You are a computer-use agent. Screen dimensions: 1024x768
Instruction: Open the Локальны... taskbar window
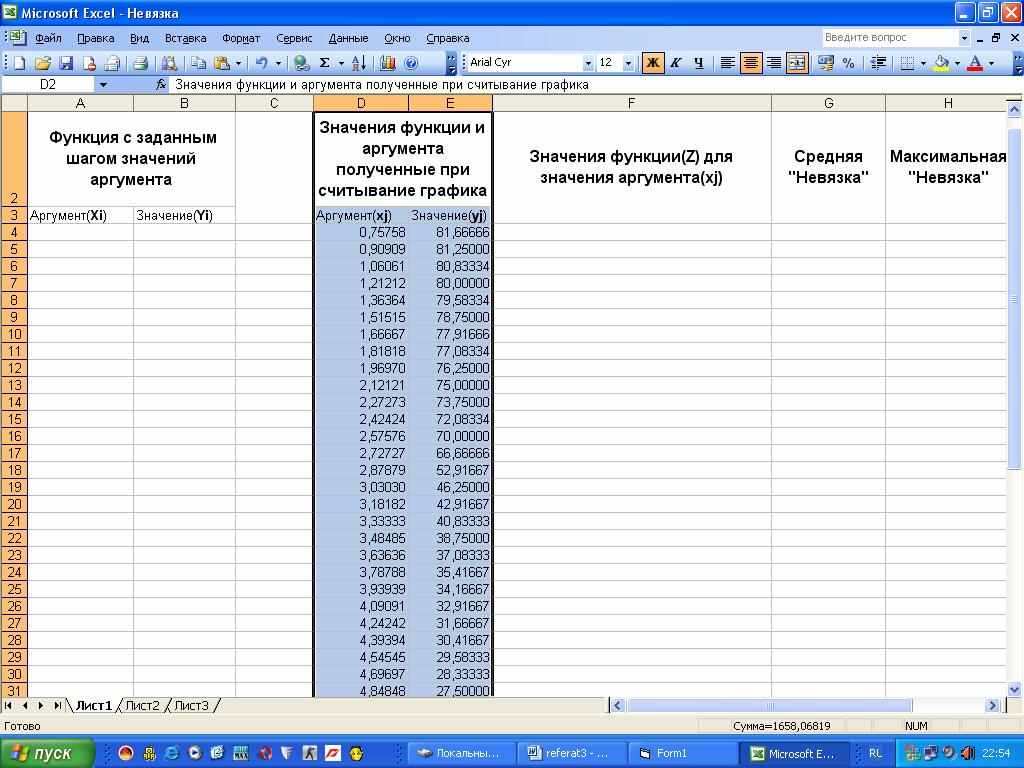point(460,753)
